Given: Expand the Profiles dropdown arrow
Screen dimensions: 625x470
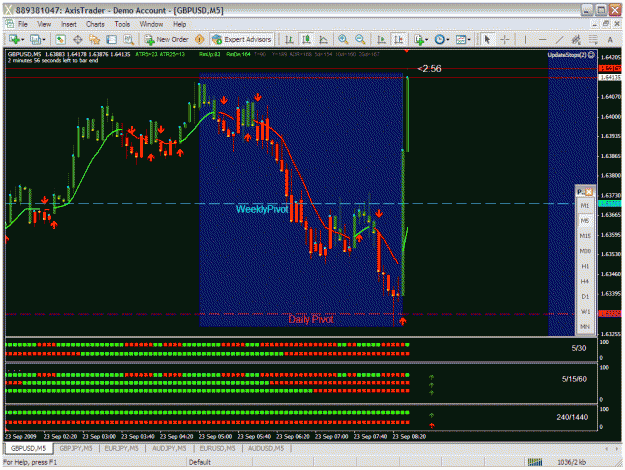Looking at the screenshot, I should pyautogui.click(x=44, y=40).
